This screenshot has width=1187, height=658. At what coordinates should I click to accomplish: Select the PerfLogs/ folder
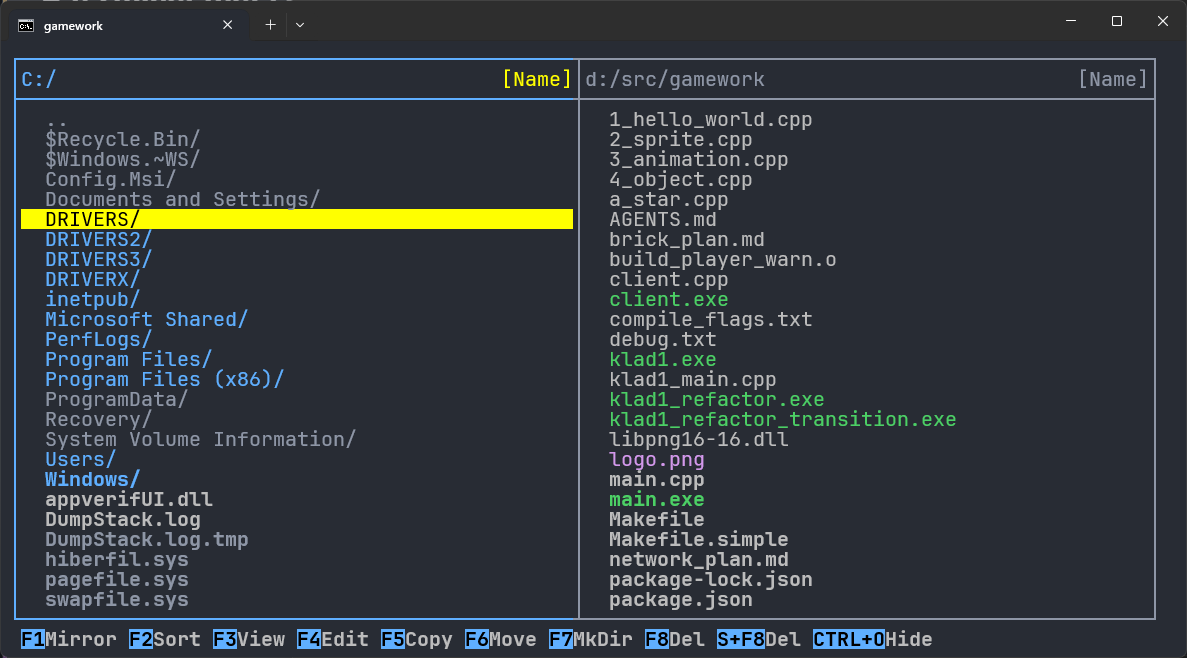[x=98, y=339]
